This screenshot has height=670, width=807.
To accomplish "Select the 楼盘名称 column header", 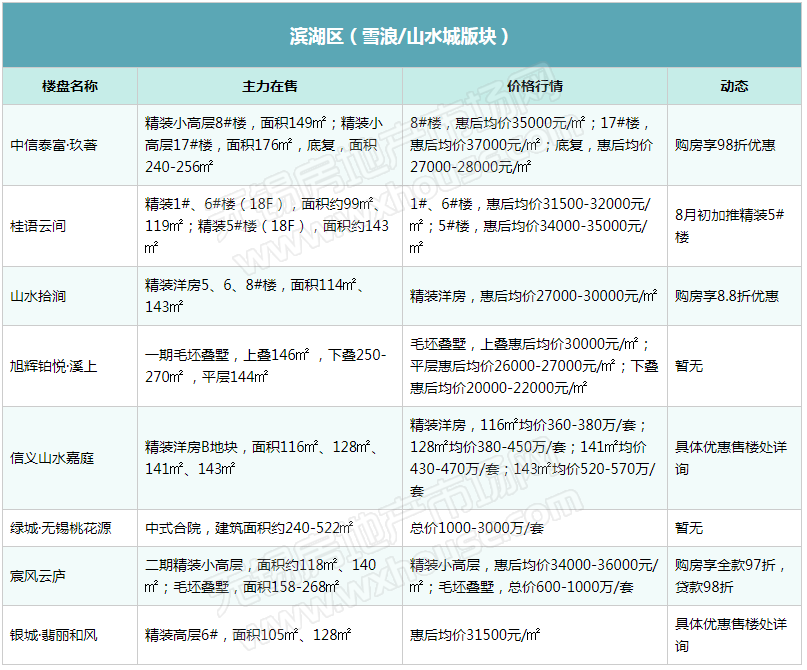I will tap(70, 86).
